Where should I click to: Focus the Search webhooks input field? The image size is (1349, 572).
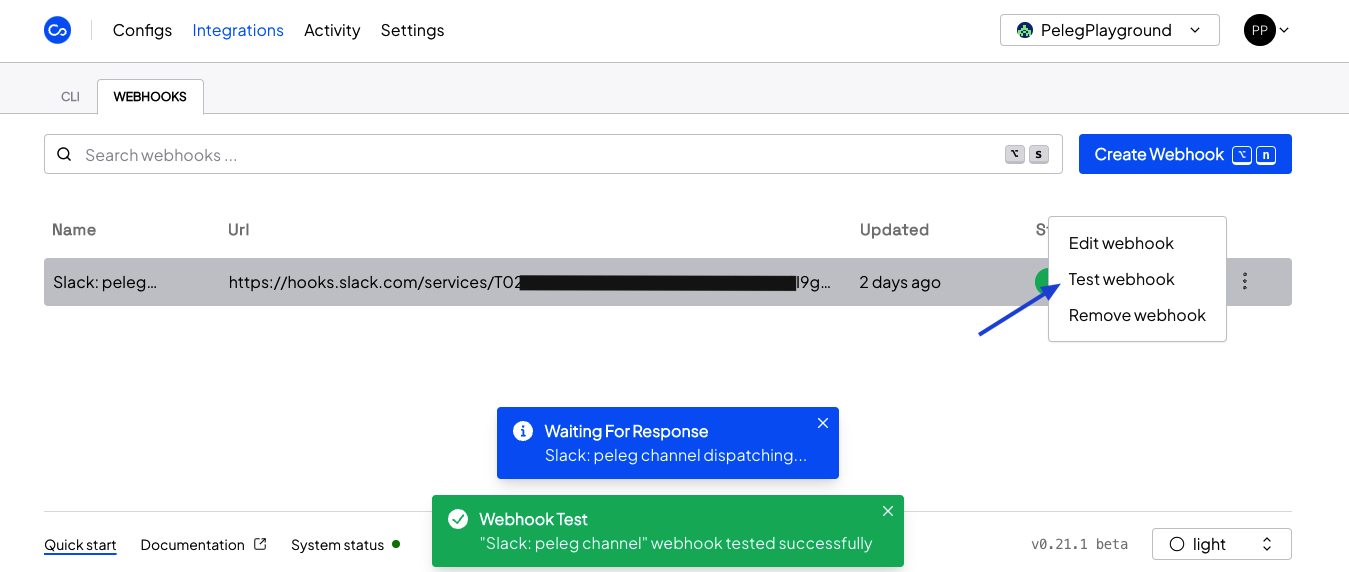point(540,155)
